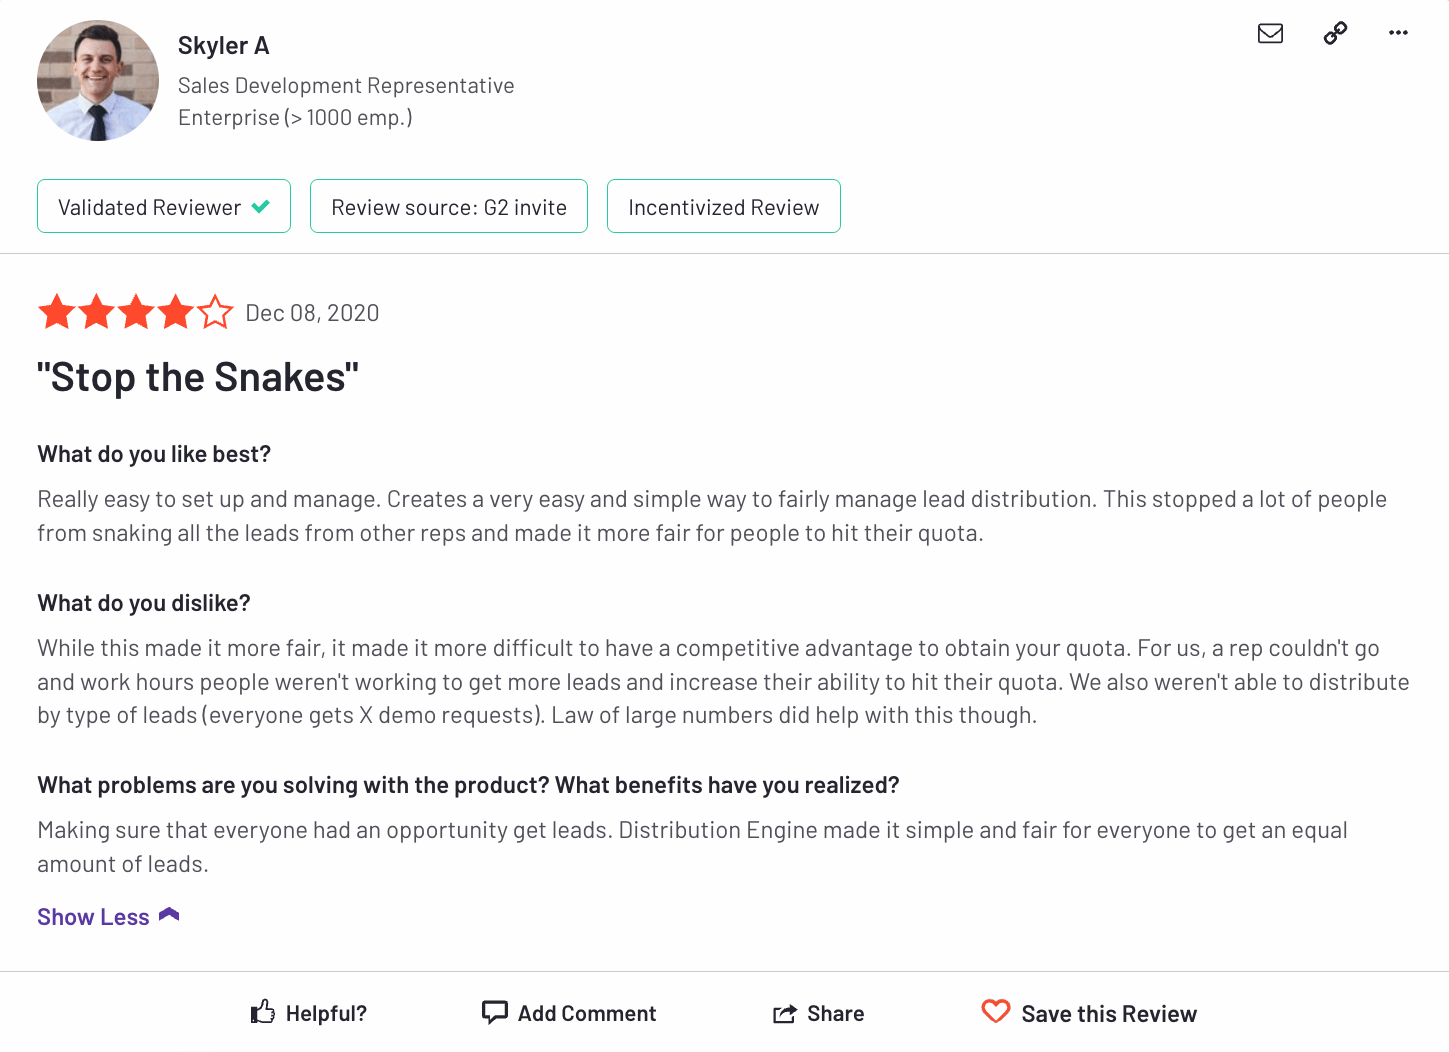Click the Add Comment speech bubble icon
Image resolution: width=1449 pixels, height=1052 pixels.
coord(494,1013)
